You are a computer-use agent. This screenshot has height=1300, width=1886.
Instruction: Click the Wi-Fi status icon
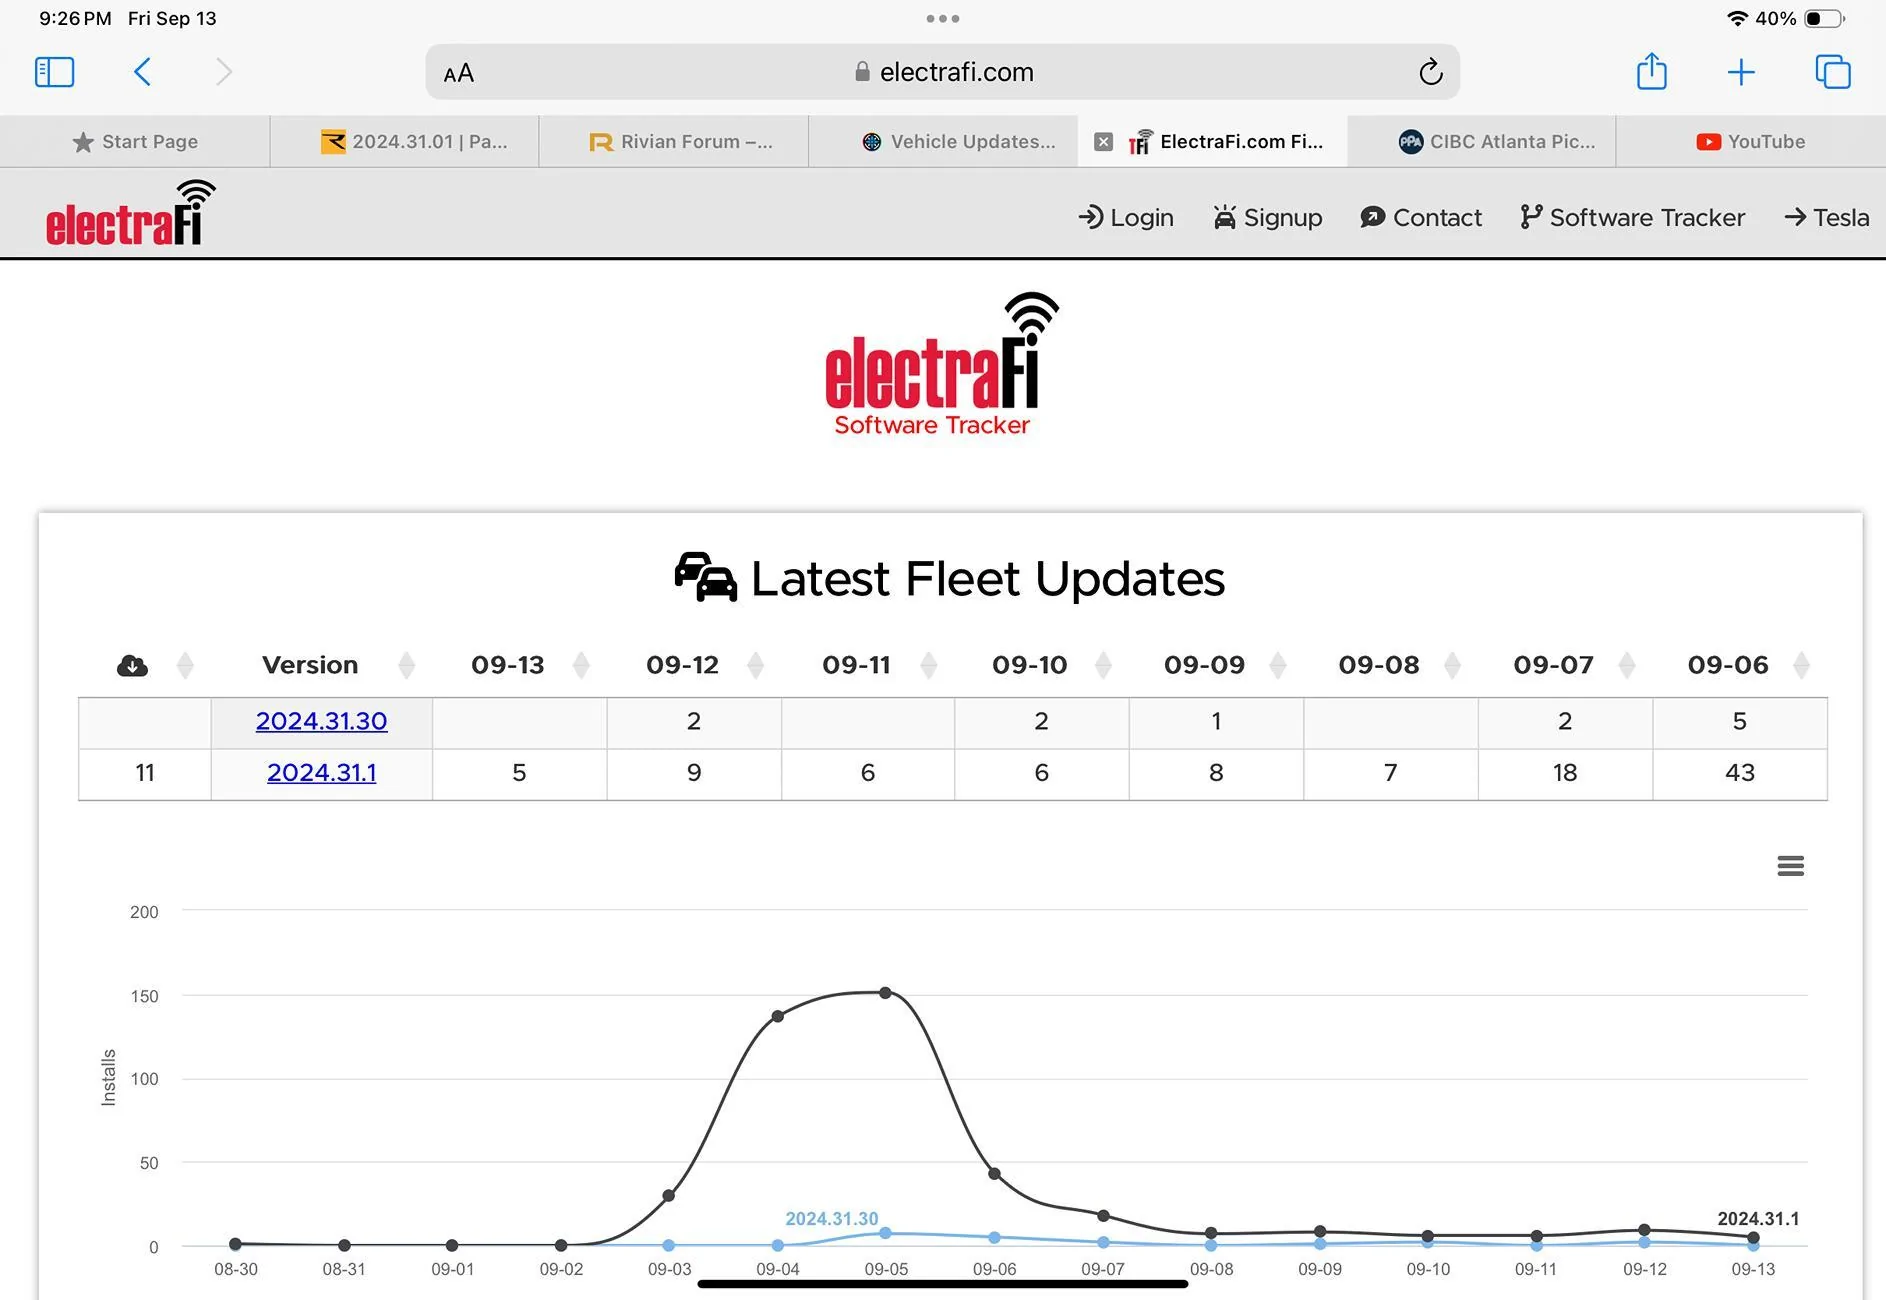1738,18
